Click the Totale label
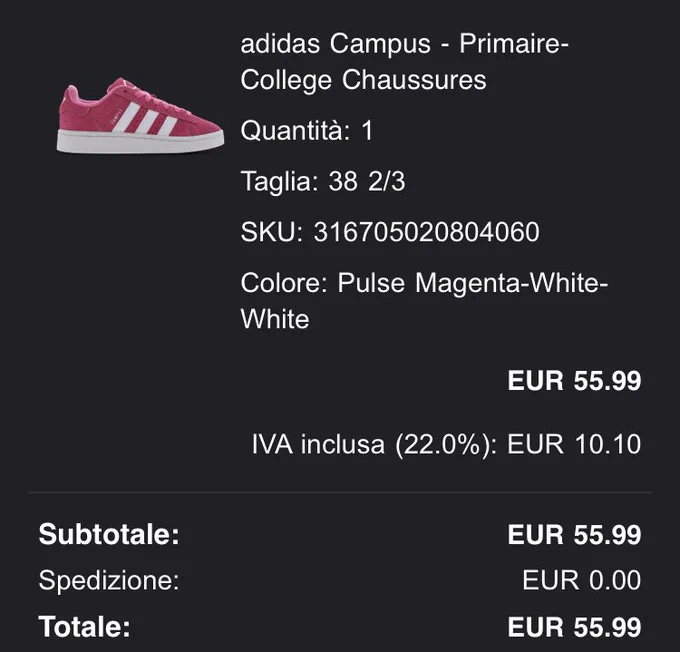The image size is (680, 652). click(85, 627)
